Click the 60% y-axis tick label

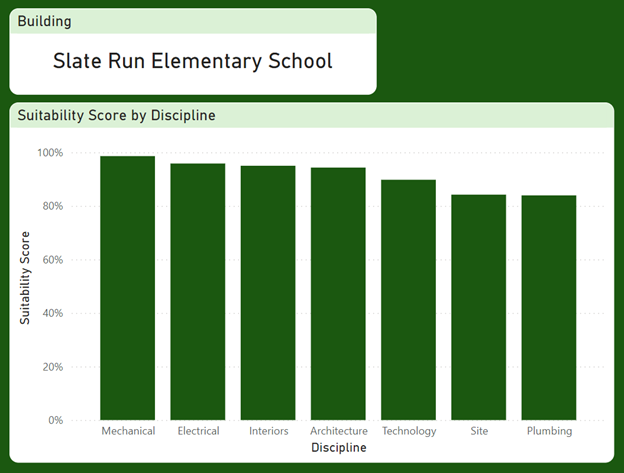point(53,260)
